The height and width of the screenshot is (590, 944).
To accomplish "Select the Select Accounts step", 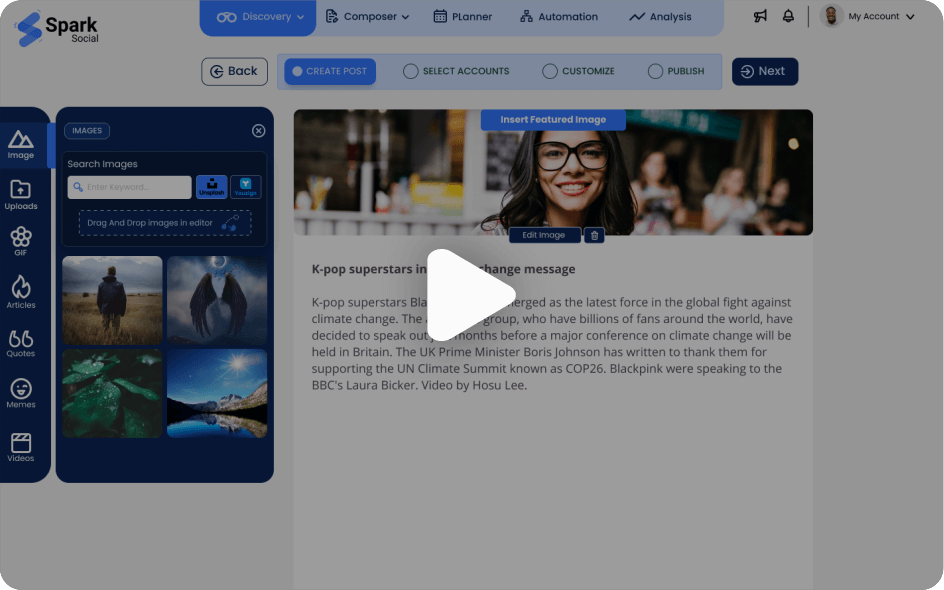I will tap(456, 71).
